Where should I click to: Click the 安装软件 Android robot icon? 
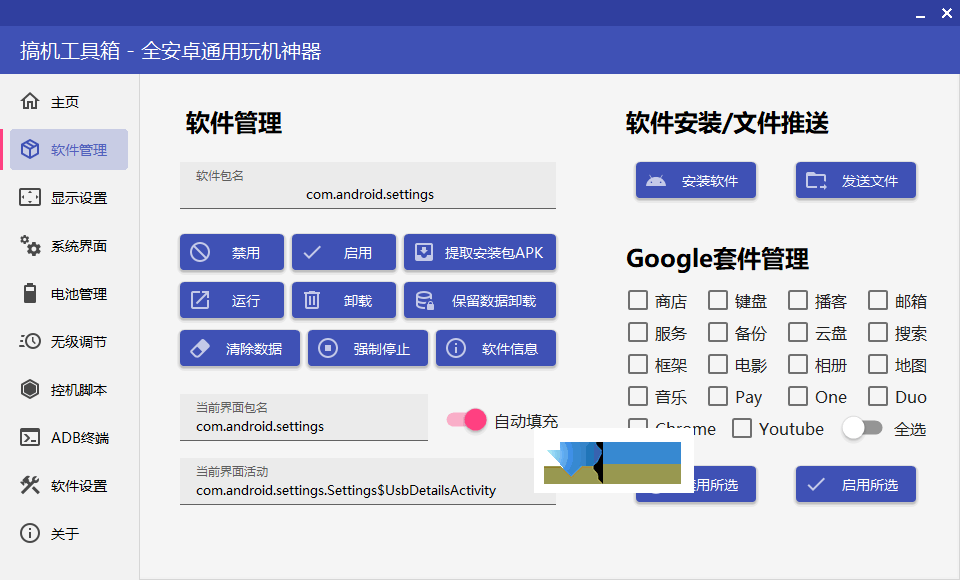coord(656,181)
